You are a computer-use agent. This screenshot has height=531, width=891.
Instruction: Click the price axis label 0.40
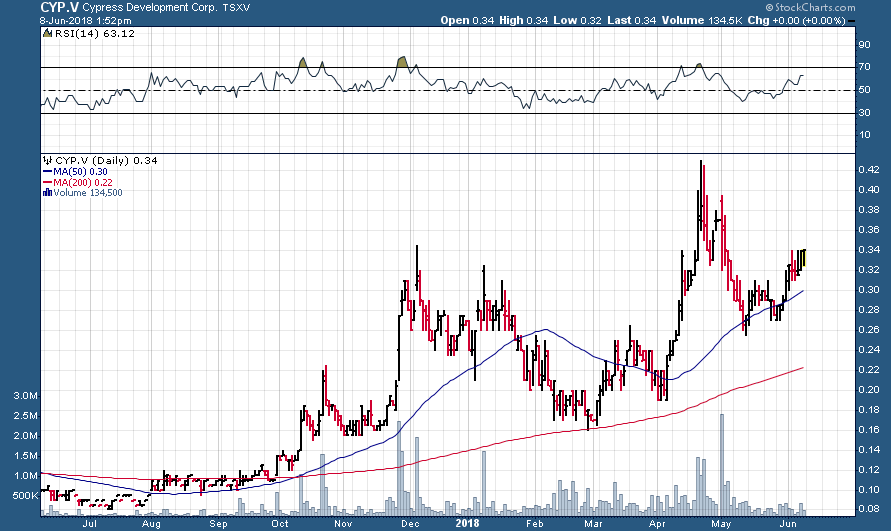[869, 189]
